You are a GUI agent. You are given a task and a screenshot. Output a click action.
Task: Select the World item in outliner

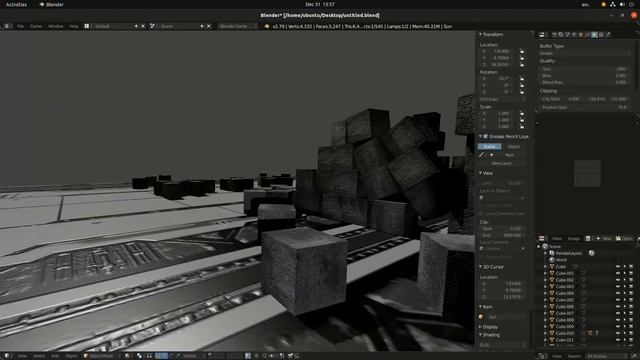561,260
